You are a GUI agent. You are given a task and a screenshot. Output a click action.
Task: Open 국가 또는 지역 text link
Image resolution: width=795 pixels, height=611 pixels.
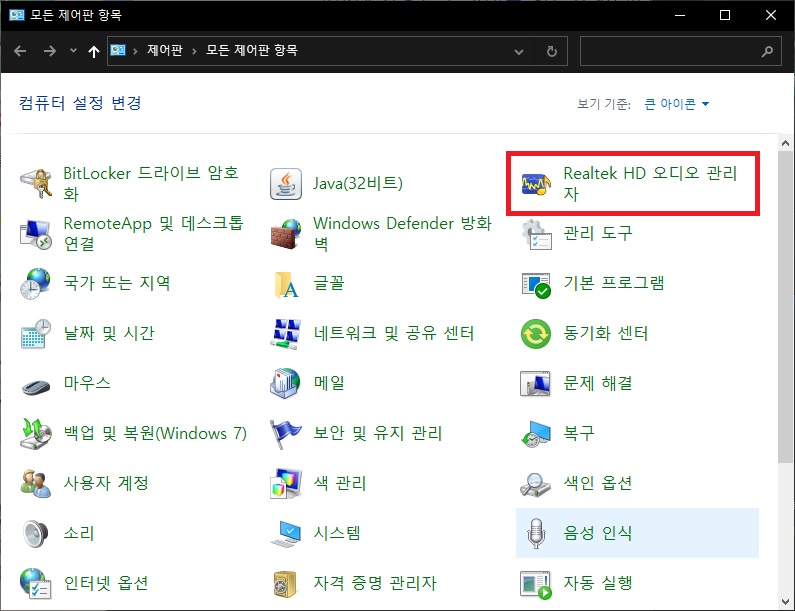pos(117,283)
